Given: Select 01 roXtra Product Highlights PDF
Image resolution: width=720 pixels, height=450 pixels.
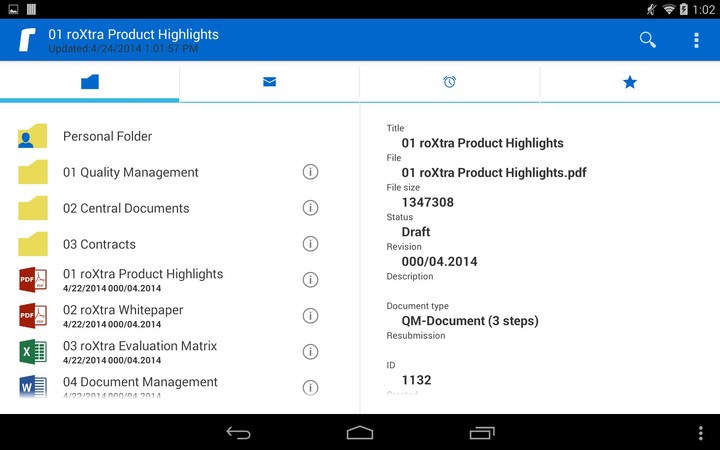Looking at the screenshot, I should pyautogui.click(x=142, y=279).
